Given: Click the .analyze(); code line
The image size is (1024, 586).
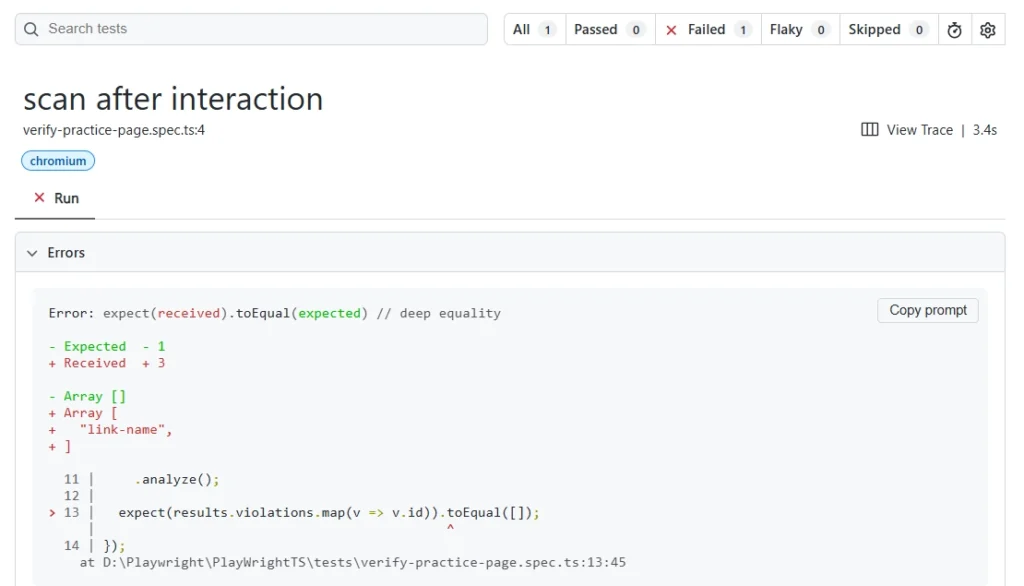Looking at the screenshot, I should click(x=177, y=480).
